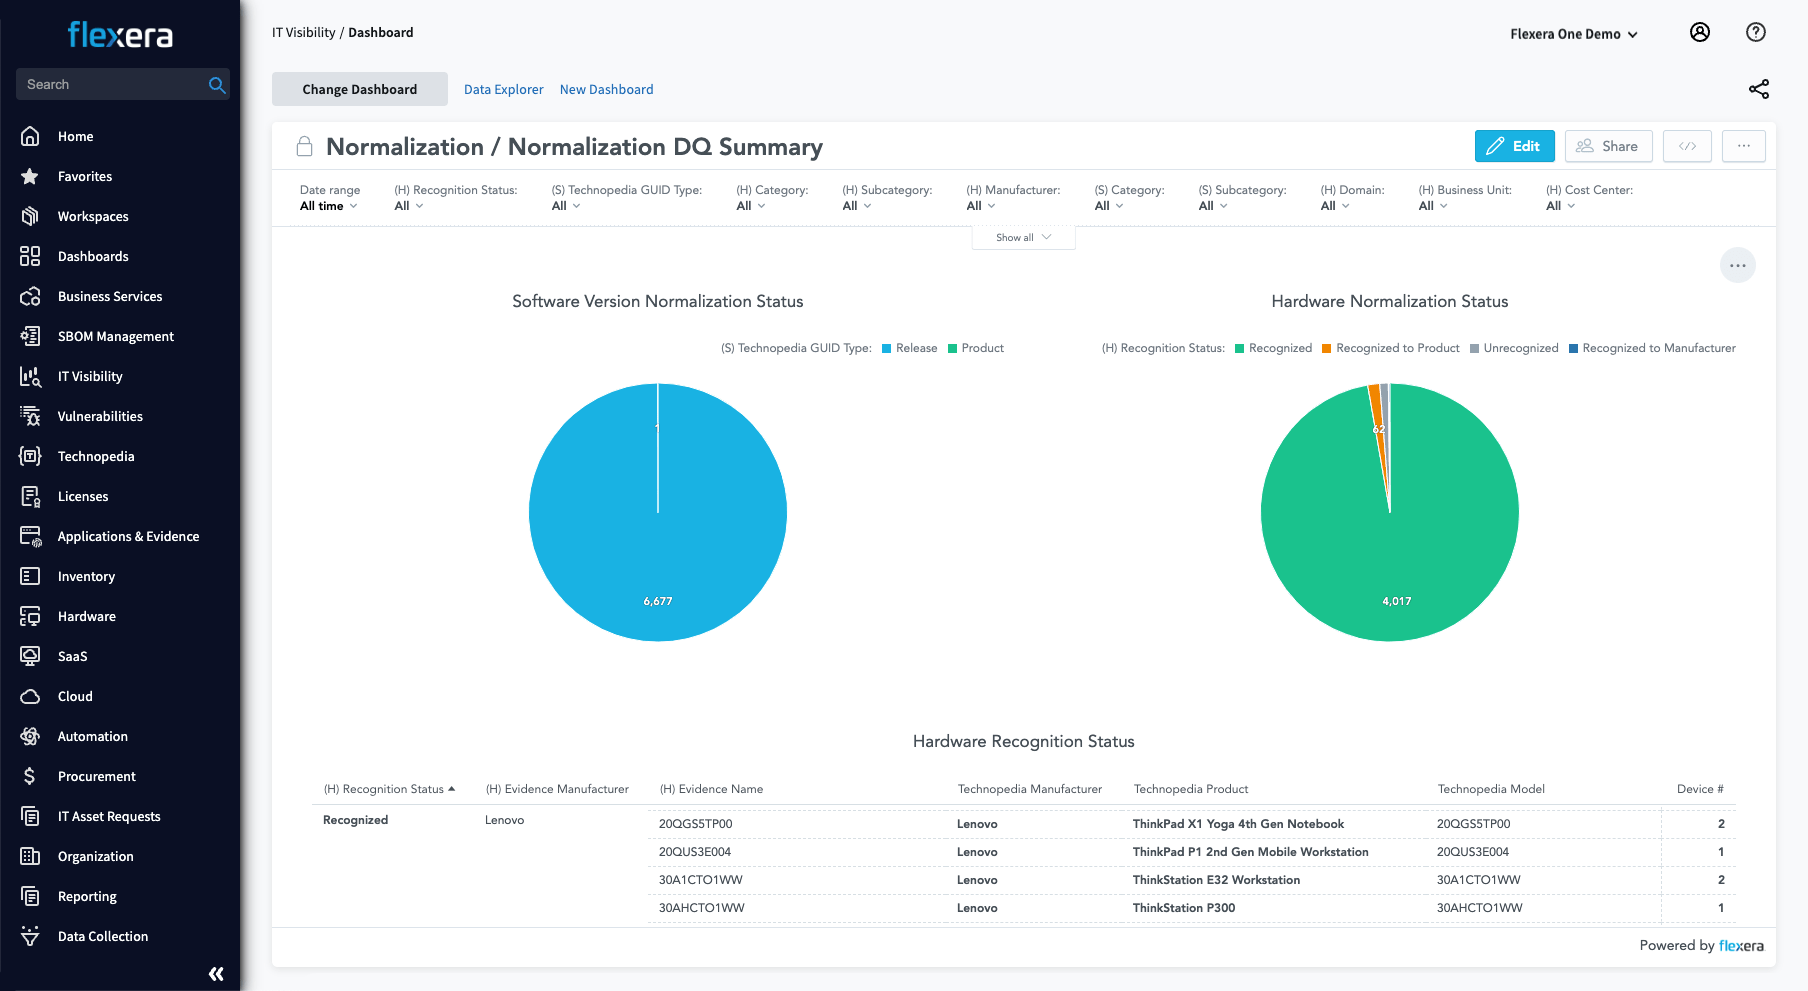Open the Data Explorer link

tap(503, 89)
